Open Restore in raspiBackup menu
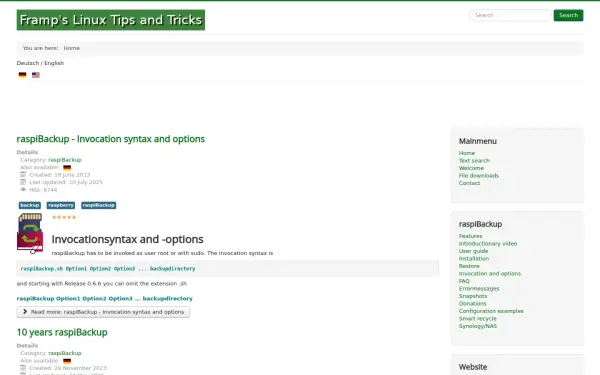This screenshot has width=600, height=375. click(x=469, y=266)
